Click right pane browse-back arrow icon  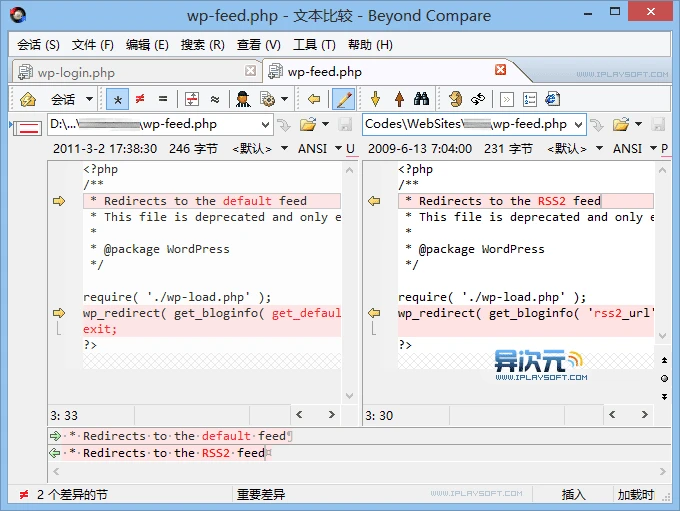coord(597,125)
